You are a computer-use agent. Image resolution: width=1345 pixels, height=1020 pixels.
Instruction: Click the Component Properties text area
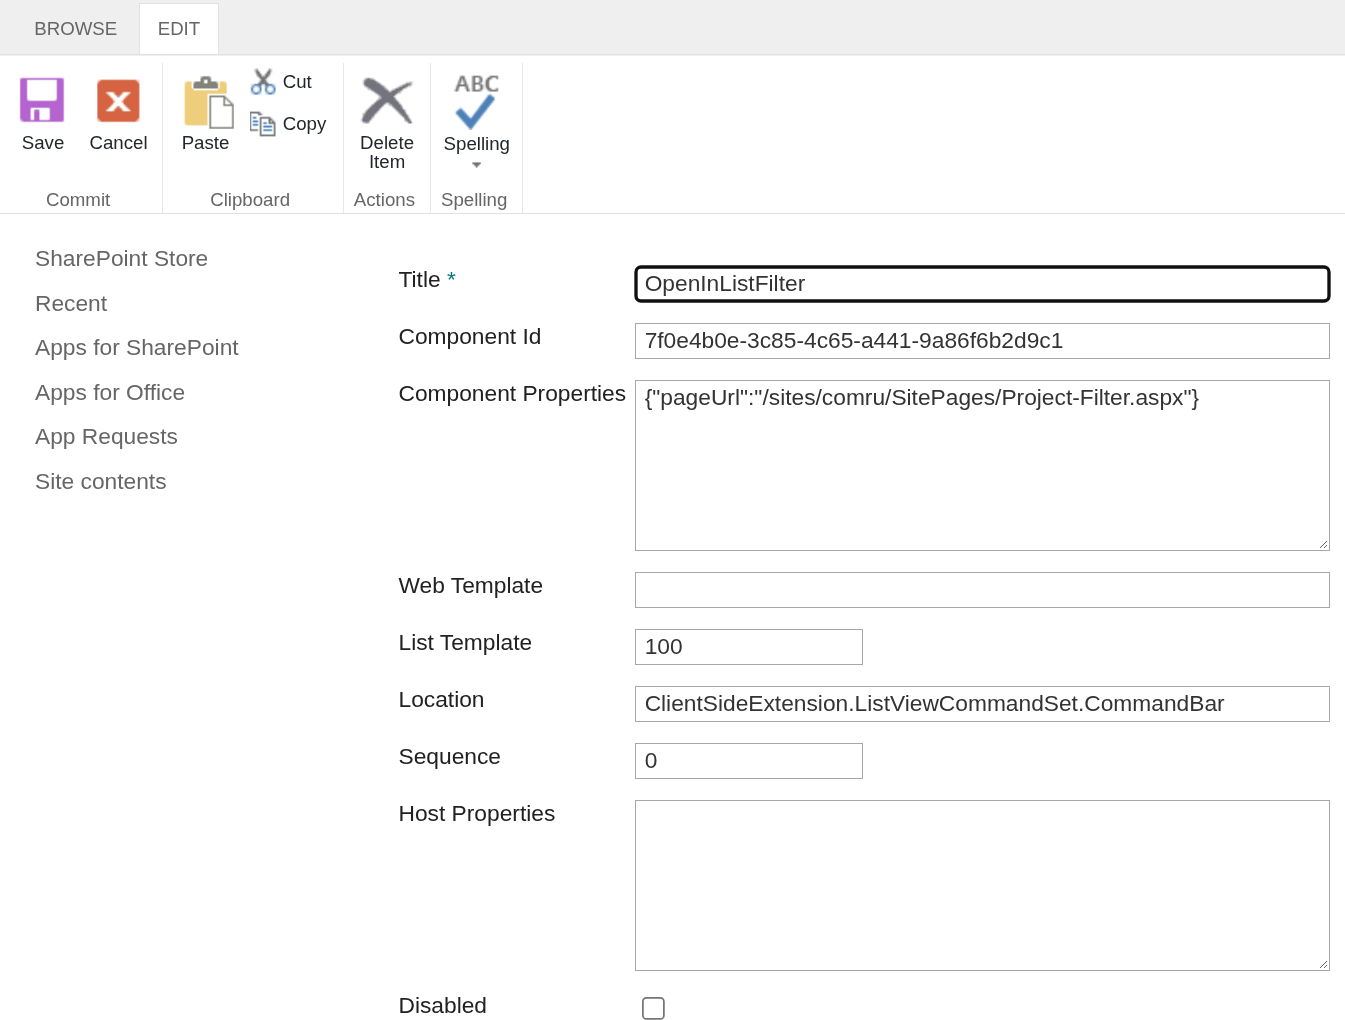pyautogui.click(x=982, y=466)
